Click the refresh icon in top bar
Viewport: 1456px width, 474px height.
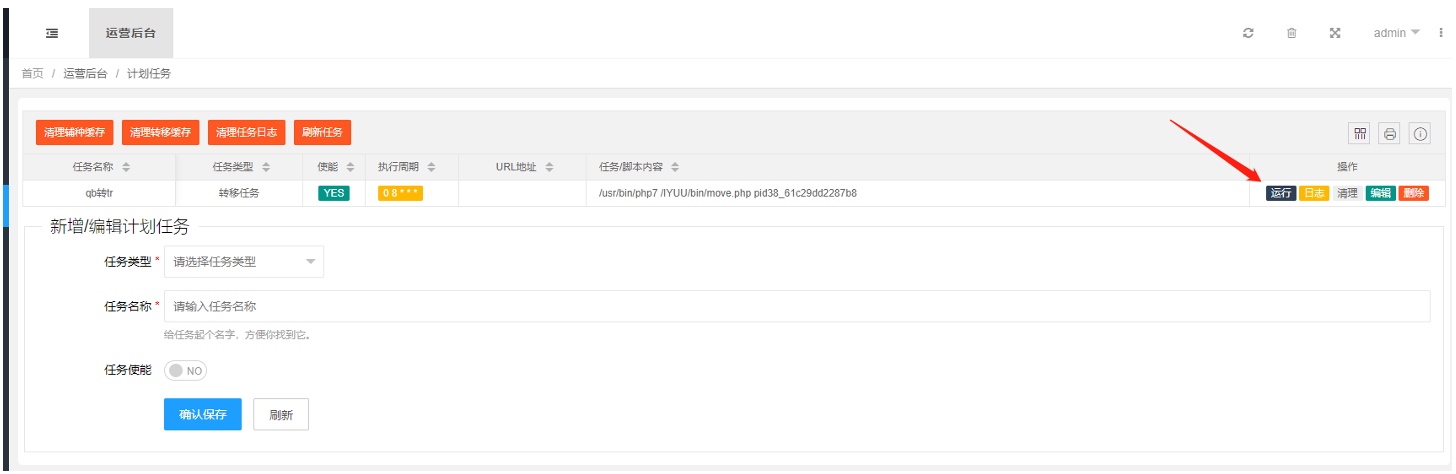(x=1248, y=33)
